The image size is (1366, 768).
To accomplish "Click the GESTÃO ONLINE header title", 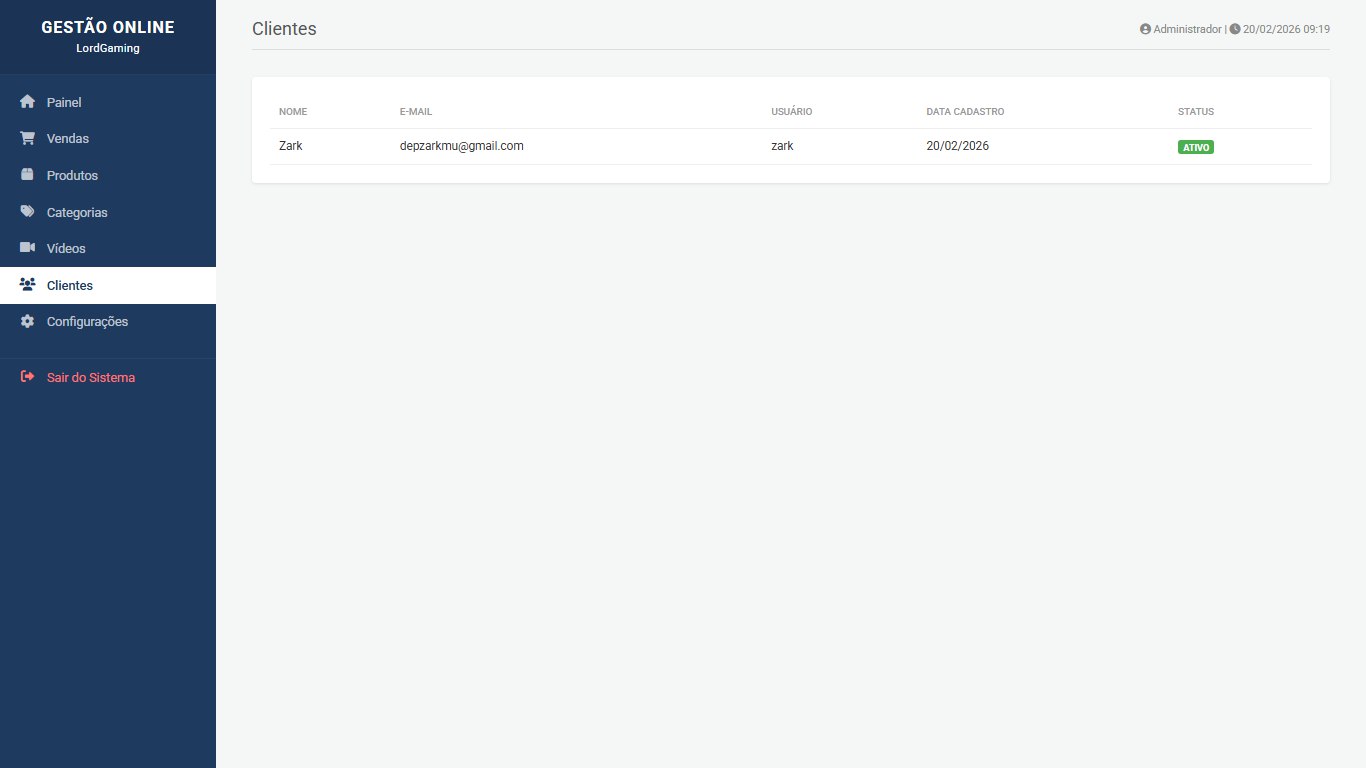I will tap(108, 28).
